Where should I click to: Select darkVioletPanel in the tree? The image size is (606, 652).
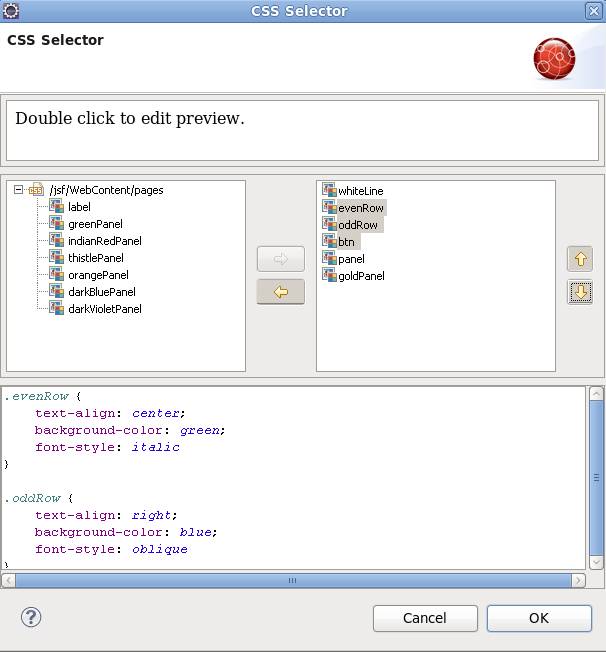coord(105,309)
